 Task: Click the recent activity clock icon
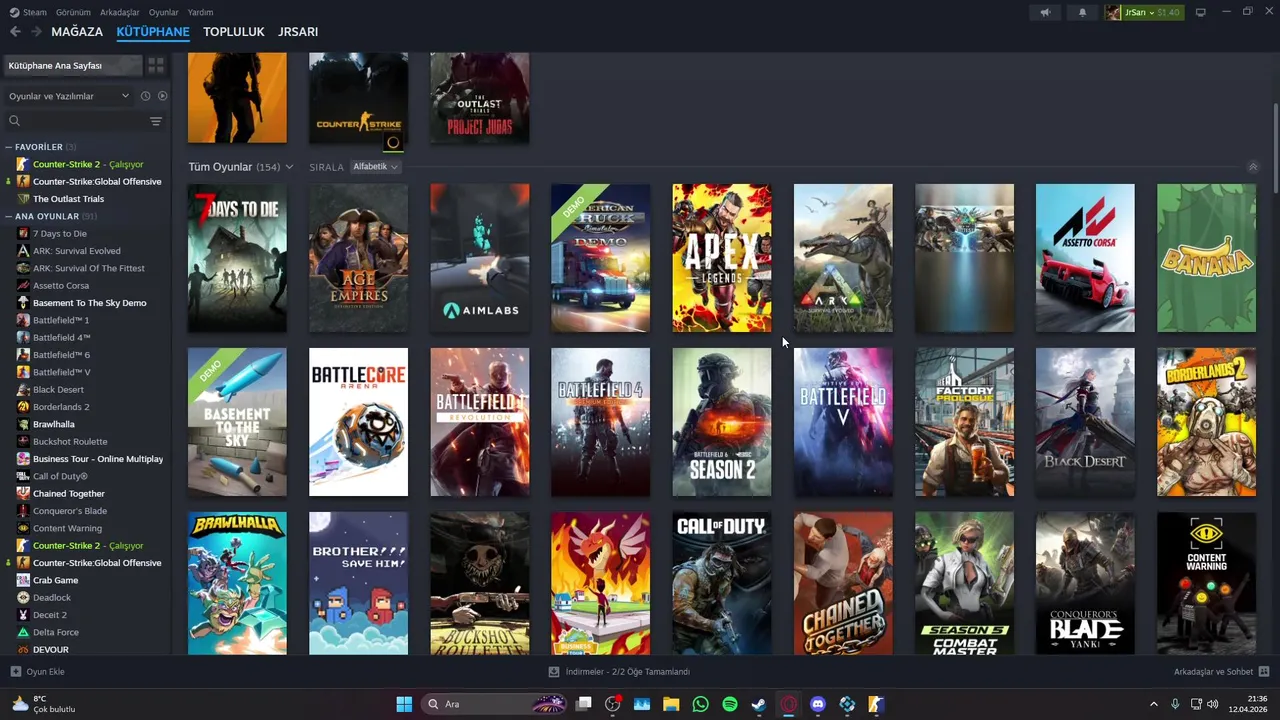145,96
